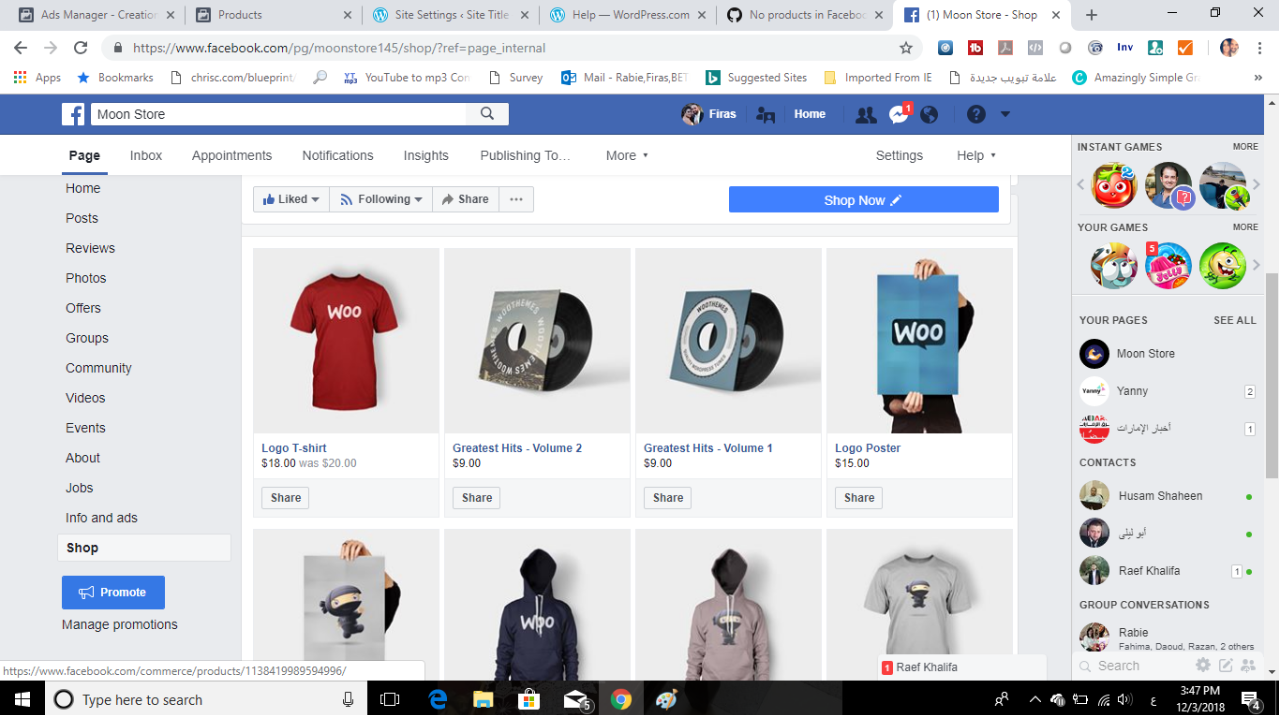Open the account menu dropdown arrow
The height and width of the screenshot is (715, 1279).
pos(1005,115)
